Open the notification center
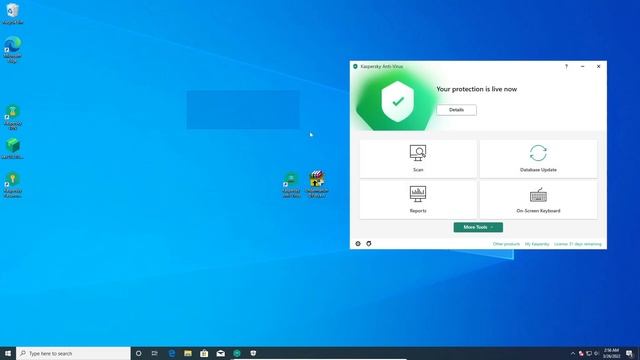Viewport: 640px width, 360px height. click(629, 353)
